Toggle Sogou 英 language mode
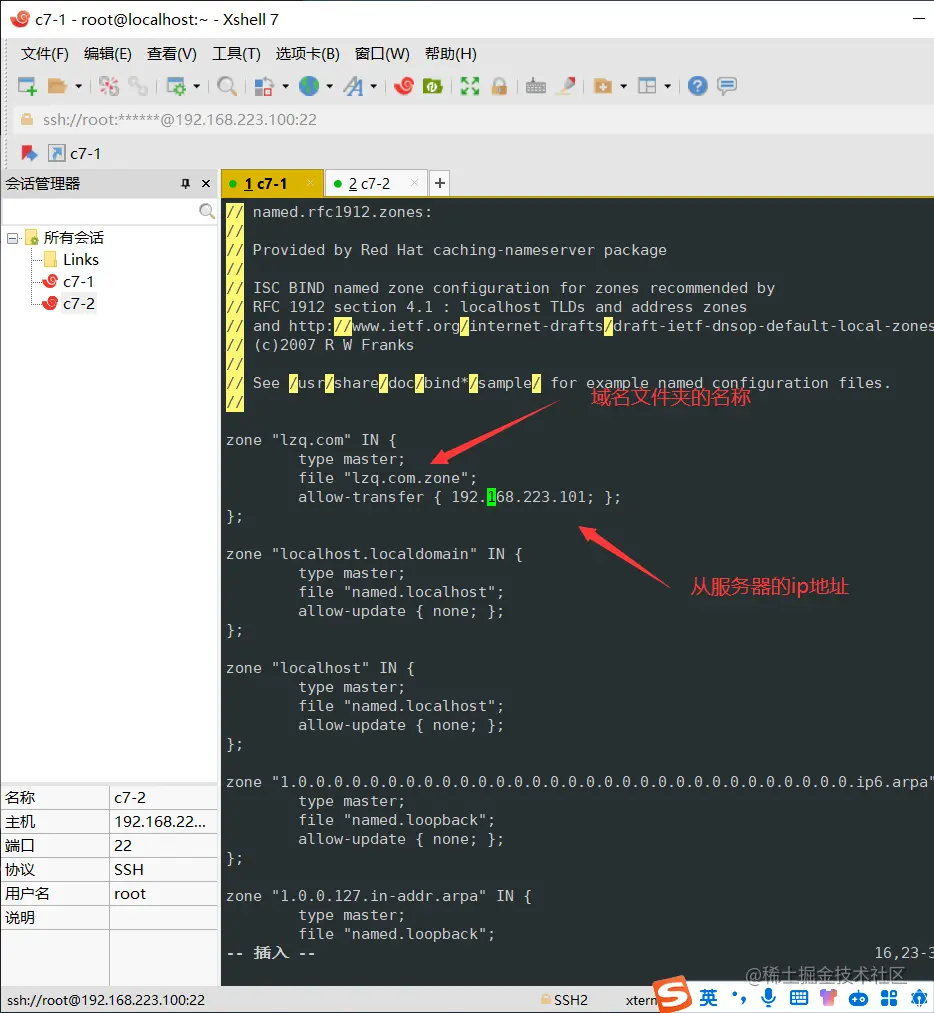This screenshot has width=934, height=1013. point(709,998)
